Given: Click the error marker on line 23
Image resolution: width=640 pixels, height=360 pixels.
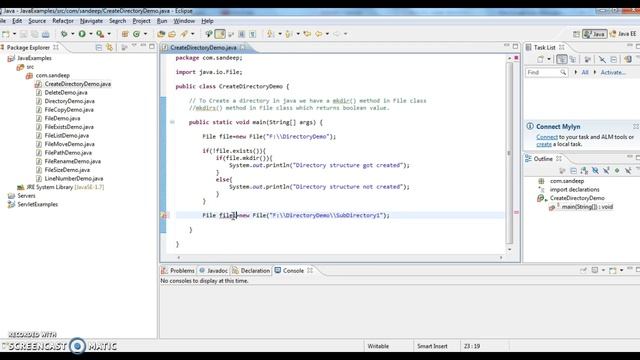Looking at the screenshot, I should (x=164, y=216).
